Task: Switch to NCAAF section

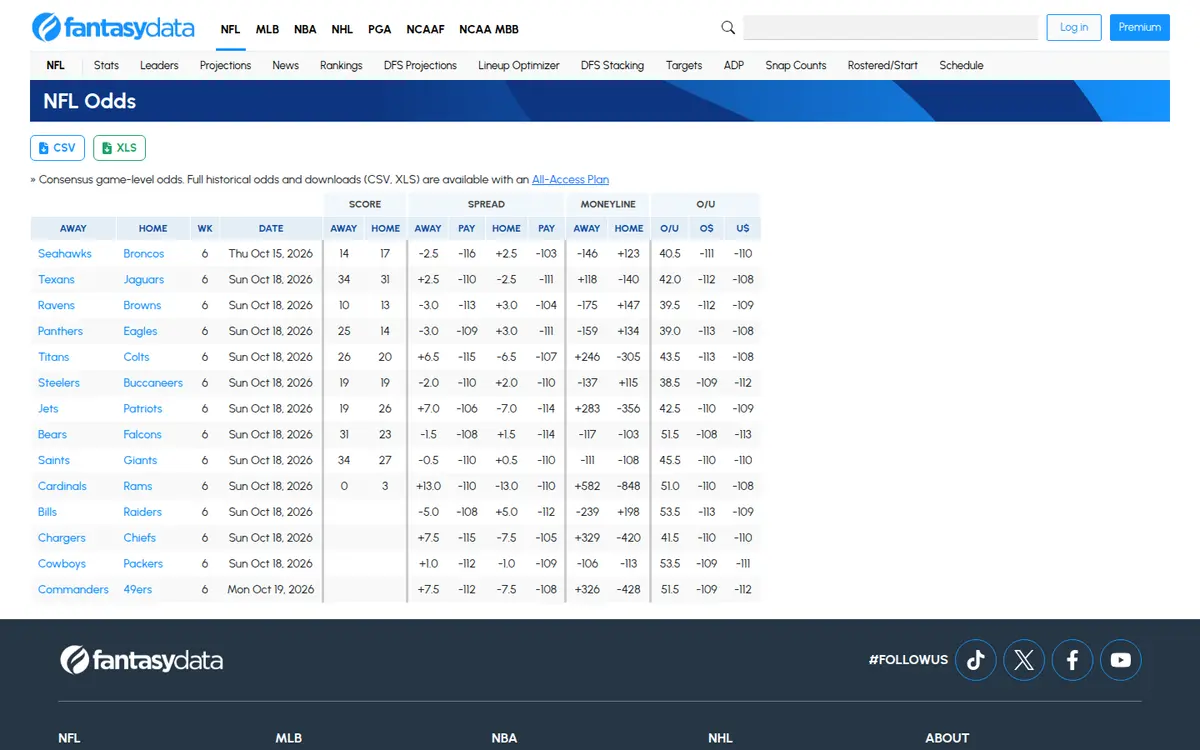Action: click(x=426, y=29)
